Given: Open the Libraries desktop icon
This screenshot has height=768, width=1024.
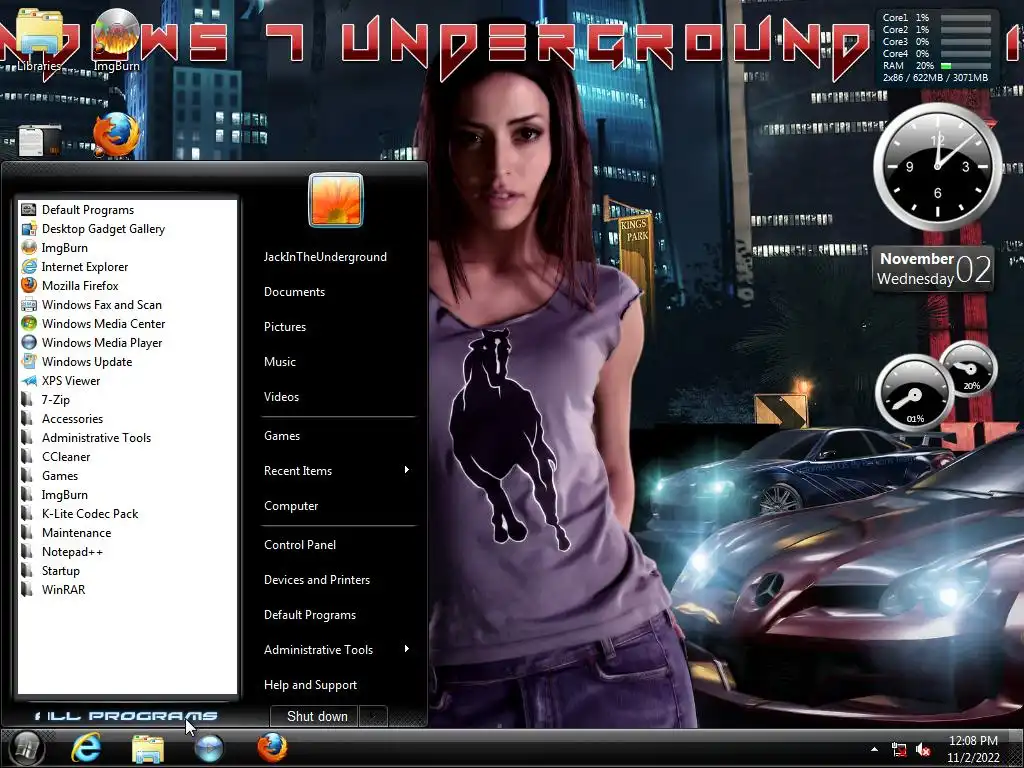Looking at the screenshot, I should coord(39,39).
